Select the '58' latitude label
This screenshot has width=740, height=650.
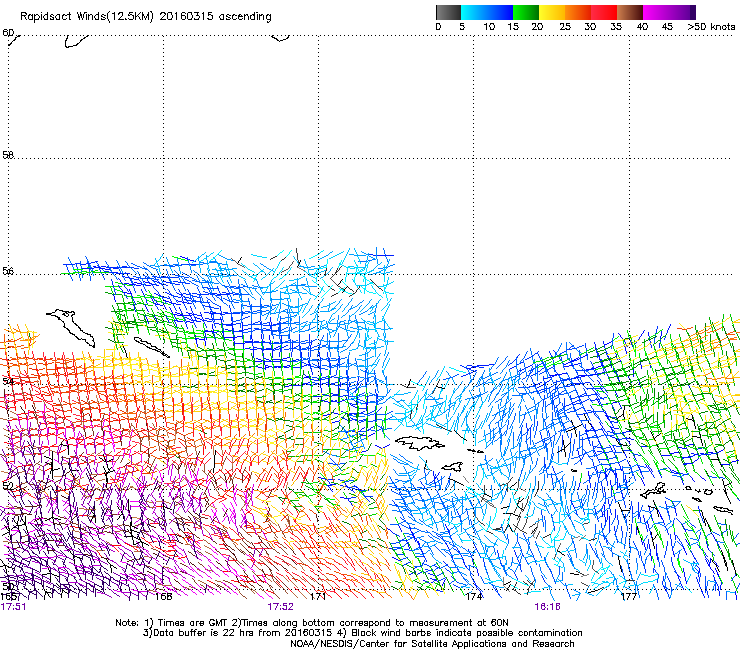tap(8, 155)
